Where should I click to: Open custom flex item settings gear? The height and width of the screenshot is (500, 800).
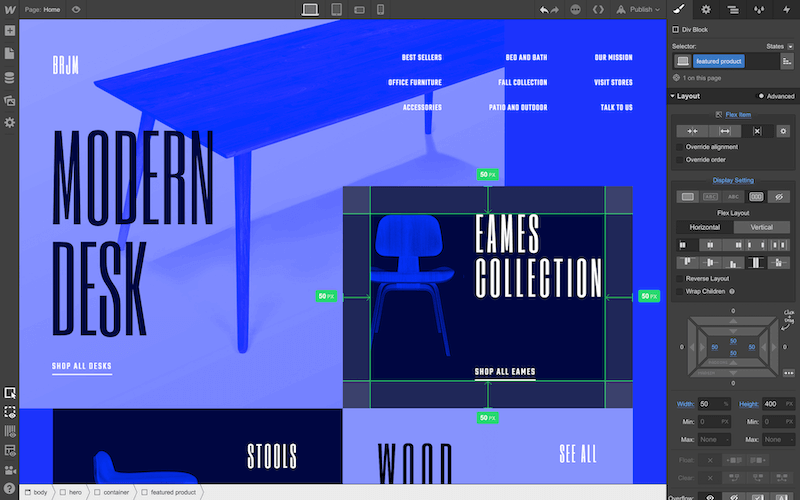coord(783,131)
